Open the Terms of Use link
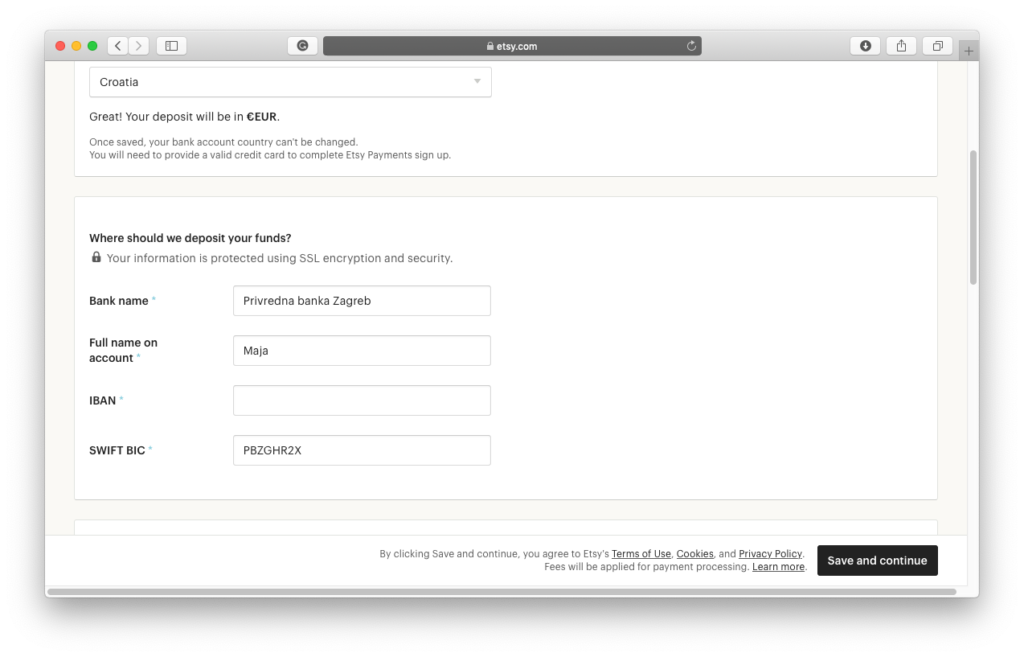The height and width of the screenshot is (657, 1024). point(641,554)
